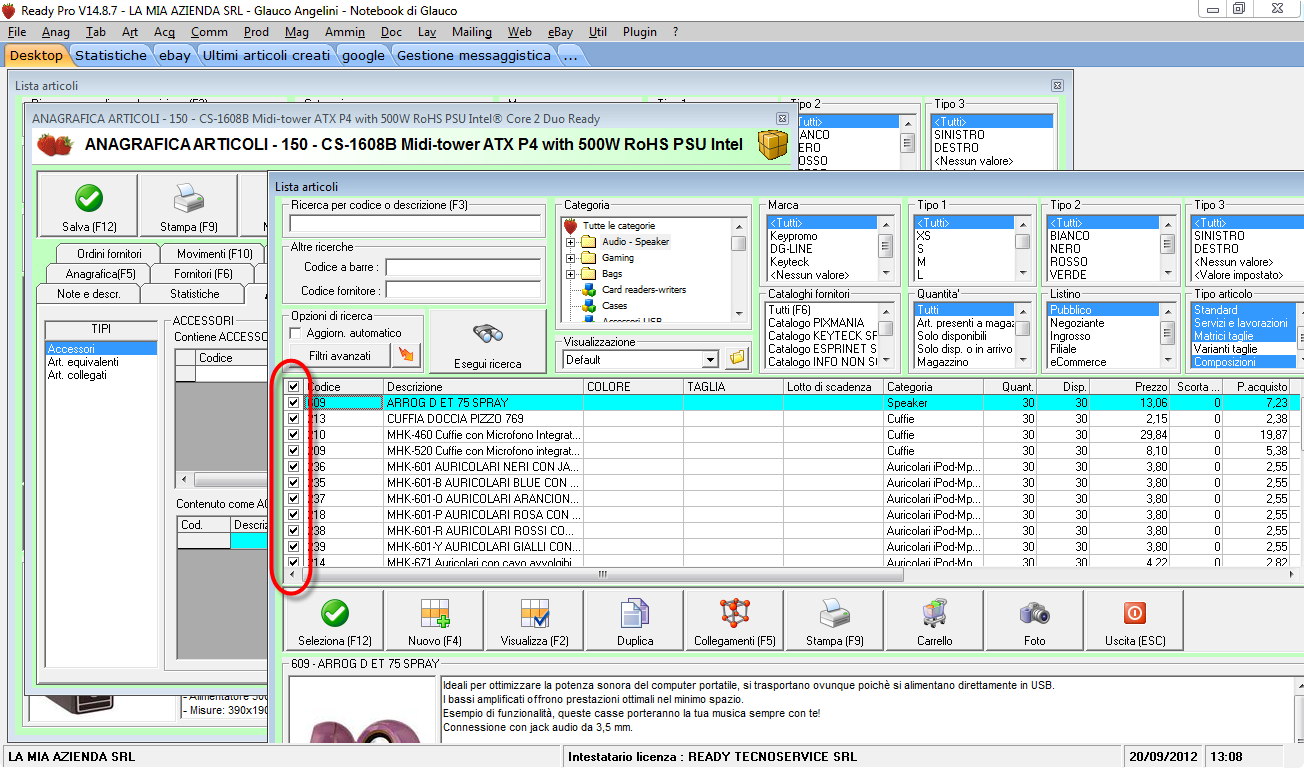Switch to the Ultimi articoli creati tab
Viewport: 1304px width, 768px height.
266,56
